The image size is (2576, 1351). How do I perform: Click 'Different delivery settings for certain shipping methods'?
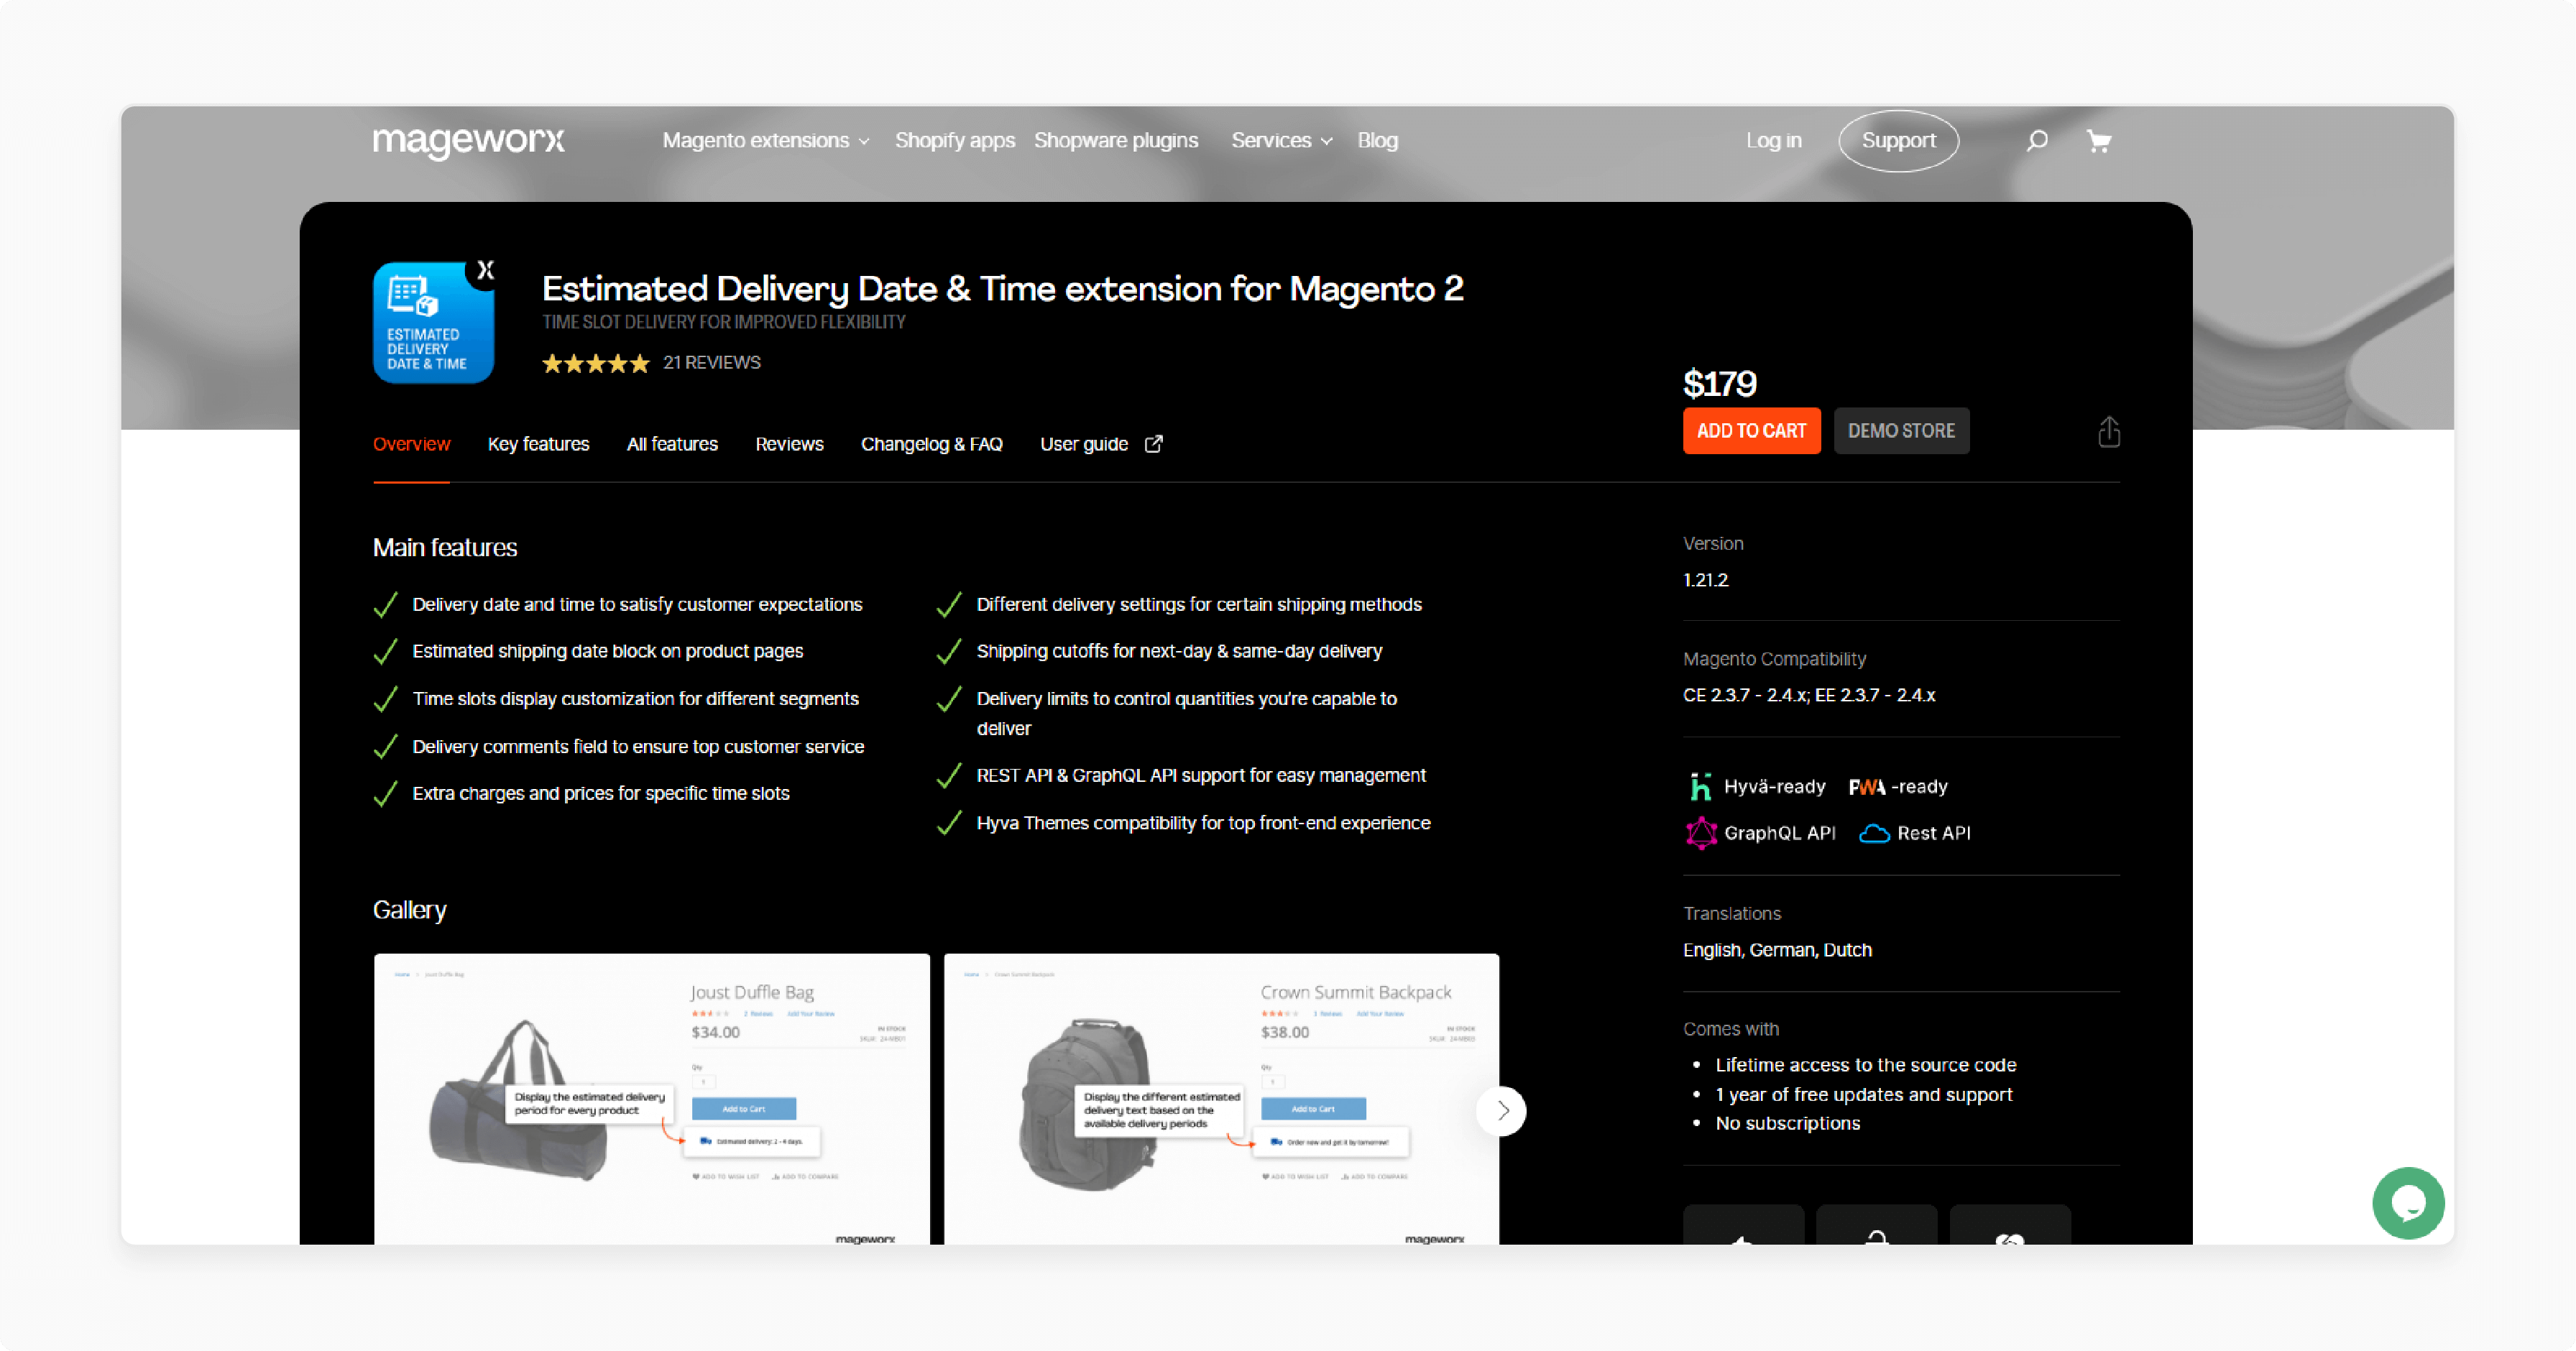coord(1199,605)
